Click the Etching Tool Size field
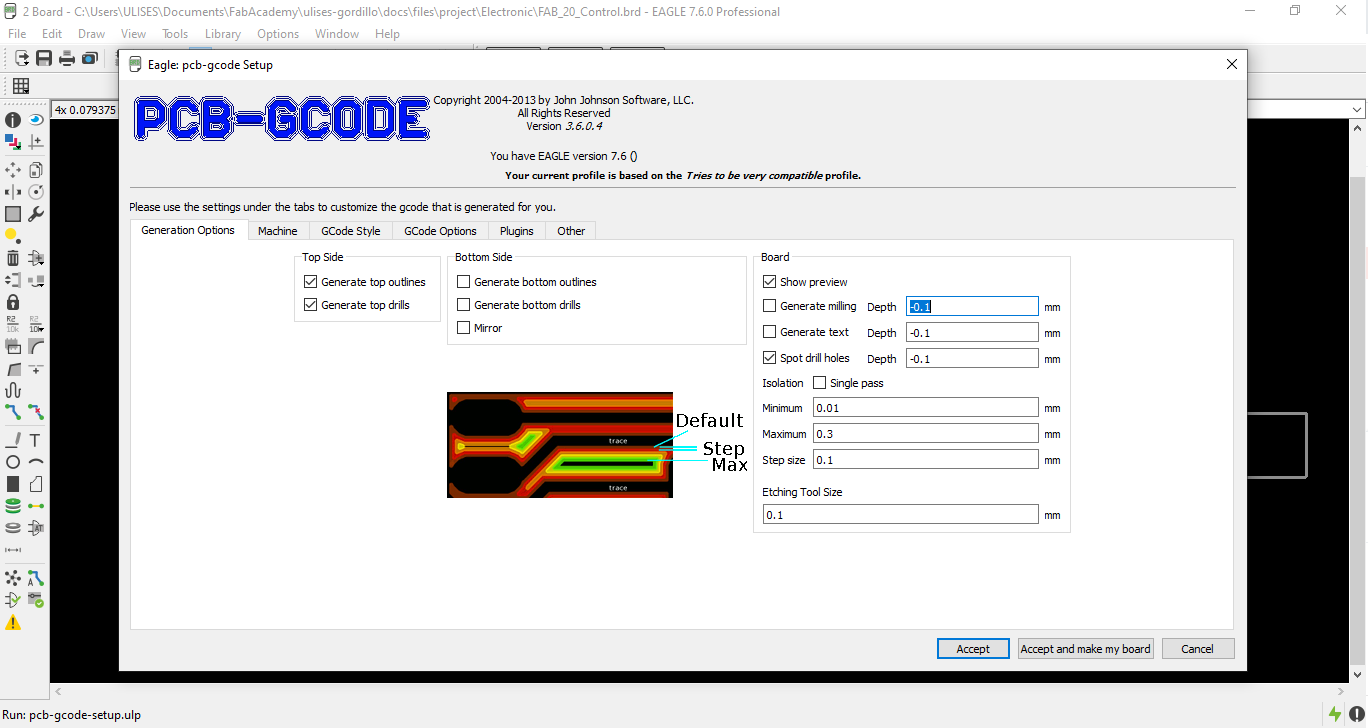The width and height of the screenshot is (1368, 728). (901, 515)
